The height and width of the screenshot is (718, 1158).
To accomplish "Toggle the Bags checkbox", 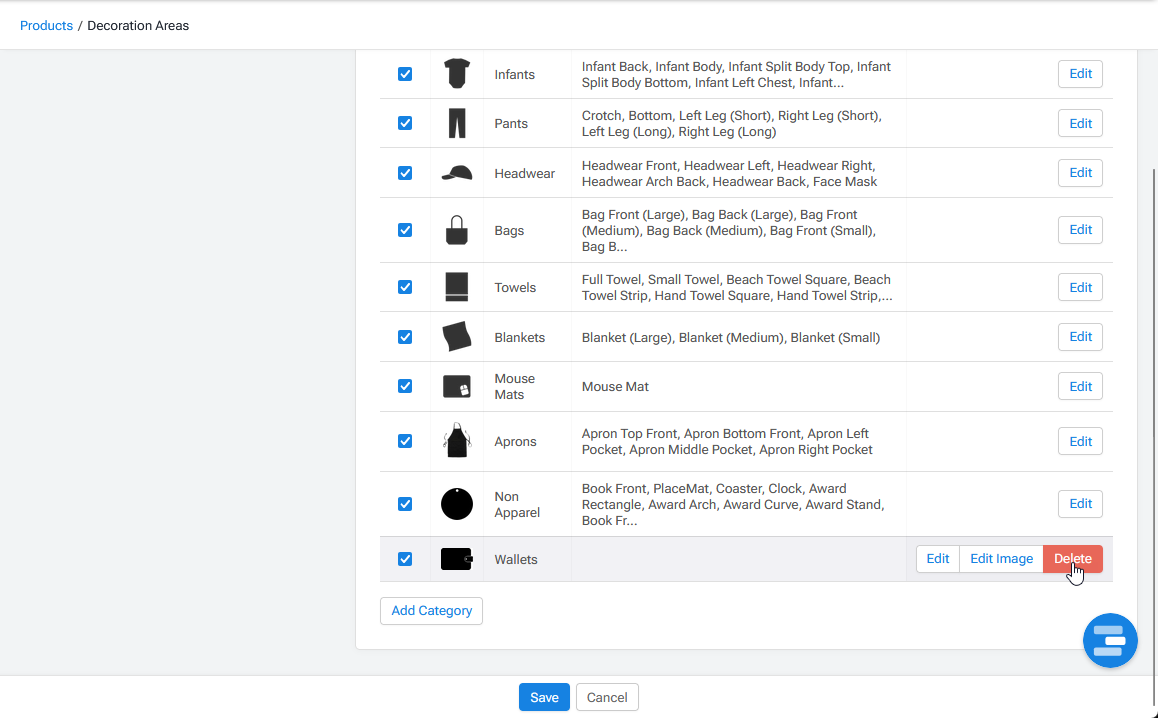I will pyautogui.click(x=405, y=230).
